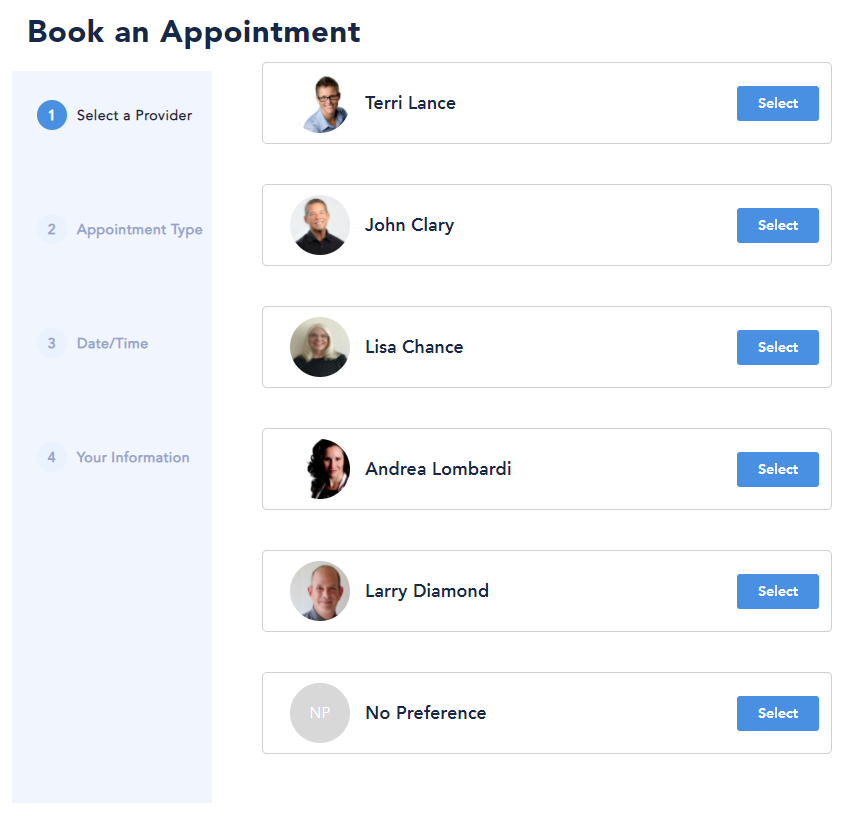Click Terri Lance's profile photo
Image resolution: width=867 pixels, height=822 pixels.
pyautogui.click(x=321, y=103)
